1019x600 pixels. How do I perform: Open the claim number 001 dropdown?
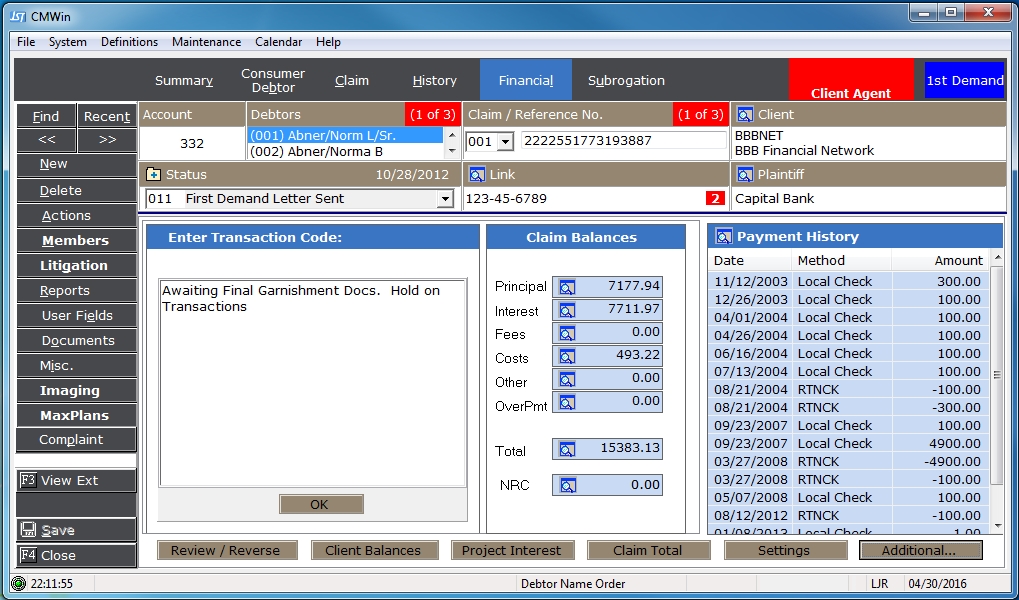505,142
